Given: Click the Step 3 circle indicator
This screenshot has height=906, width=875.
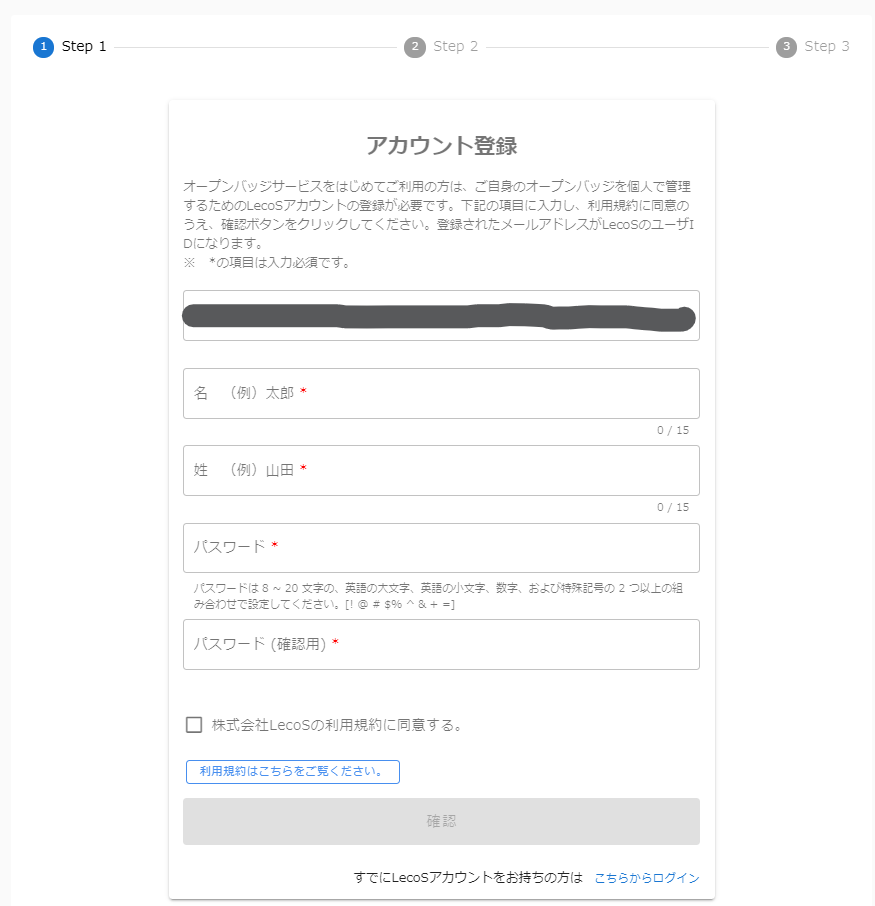Looking at the screenshot, I should click(786, 47).
